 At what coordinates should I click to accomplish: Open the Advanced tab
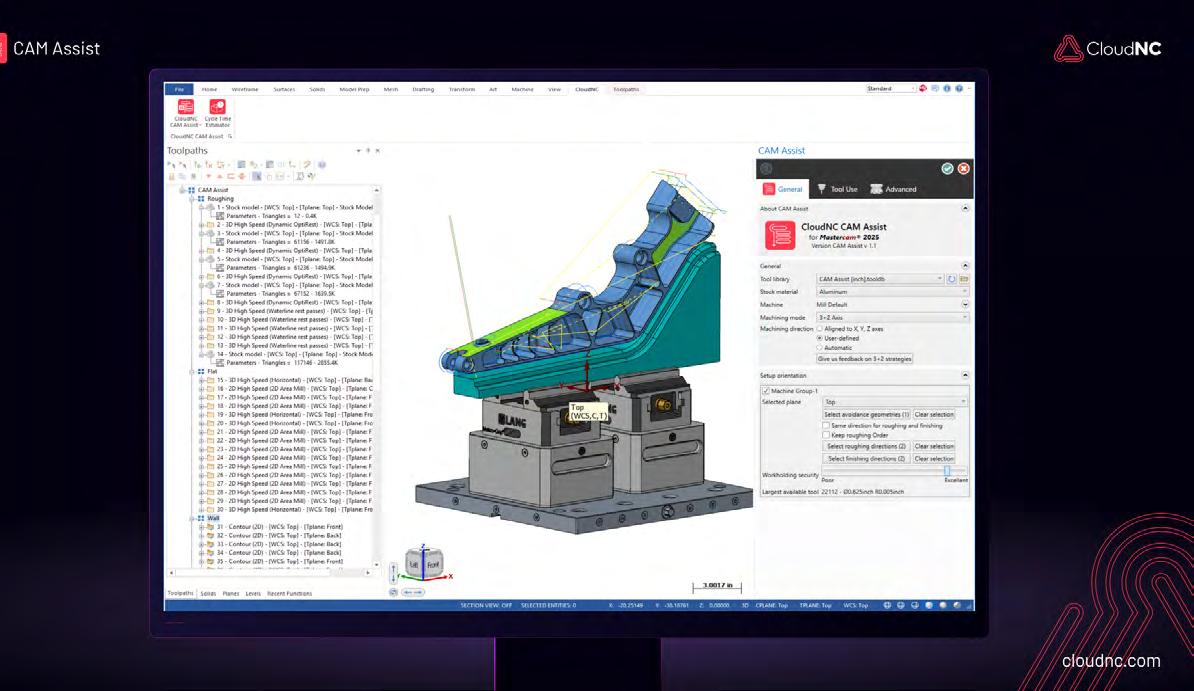click(894, 189)
